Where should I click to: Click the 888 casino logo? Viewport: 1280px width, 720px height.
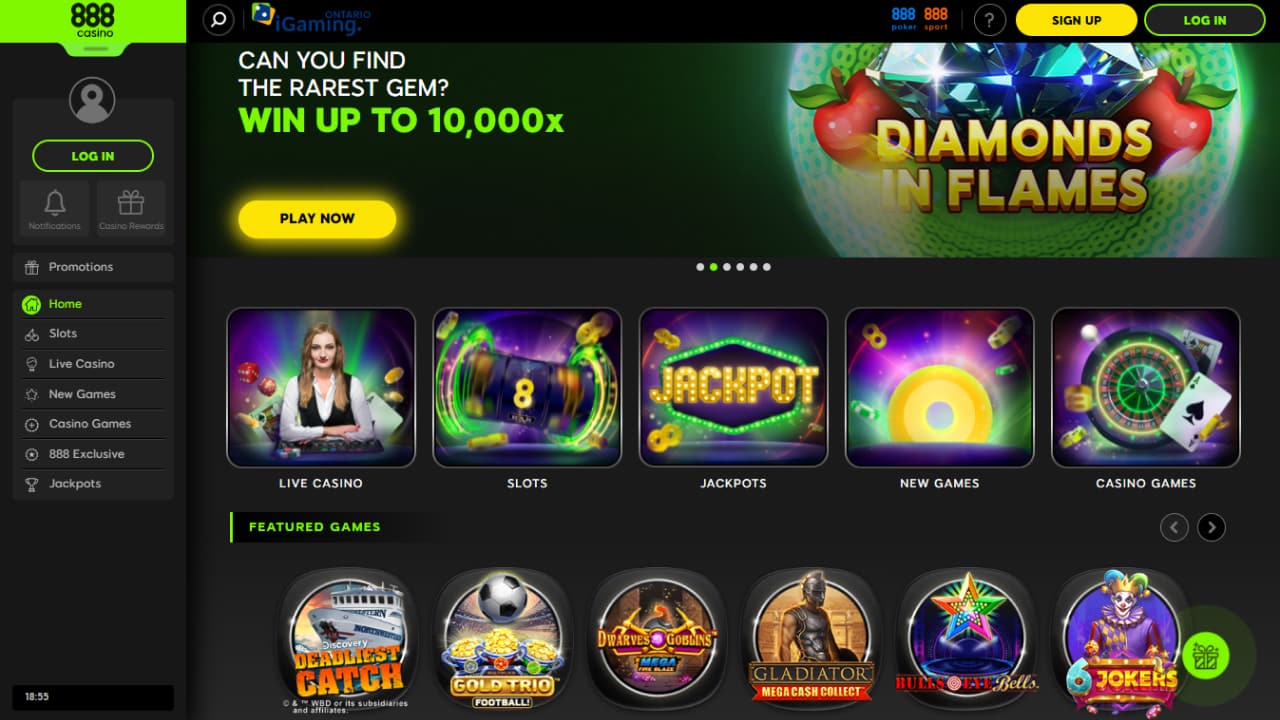pos(93,21)
